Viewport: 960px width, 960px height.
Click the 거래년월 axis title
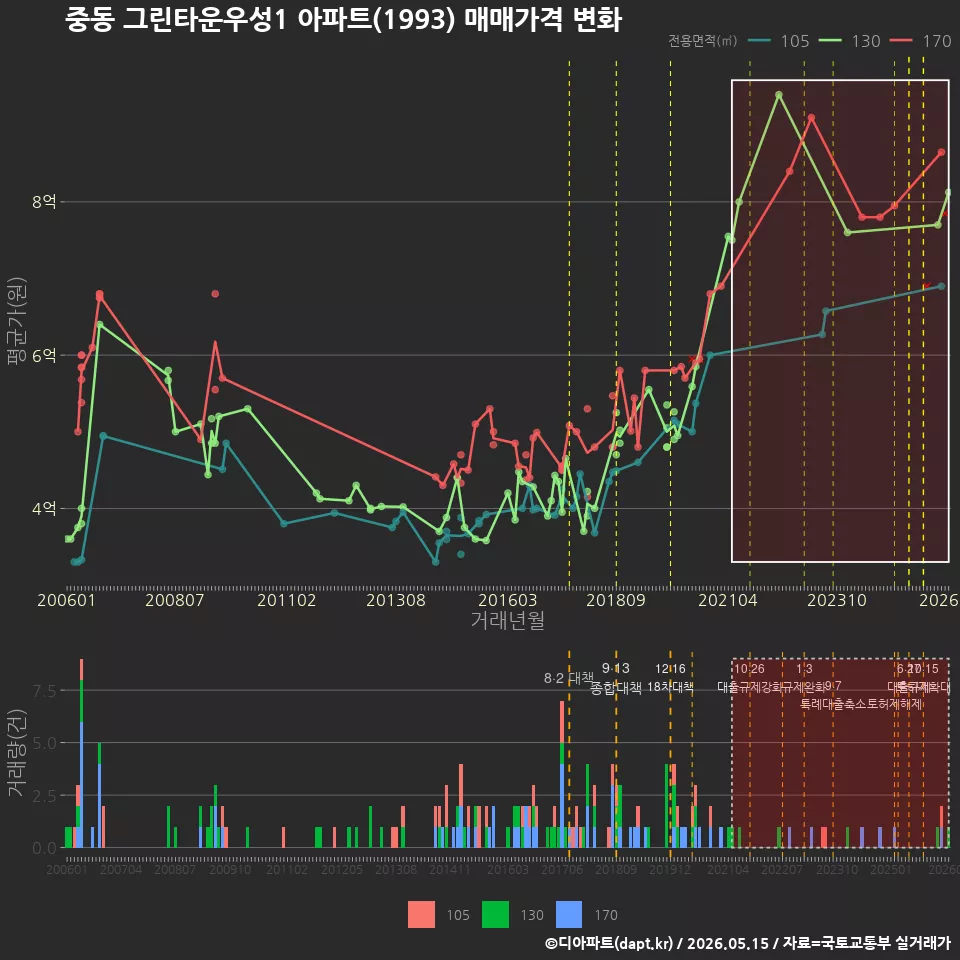click(x=508, y=620)
